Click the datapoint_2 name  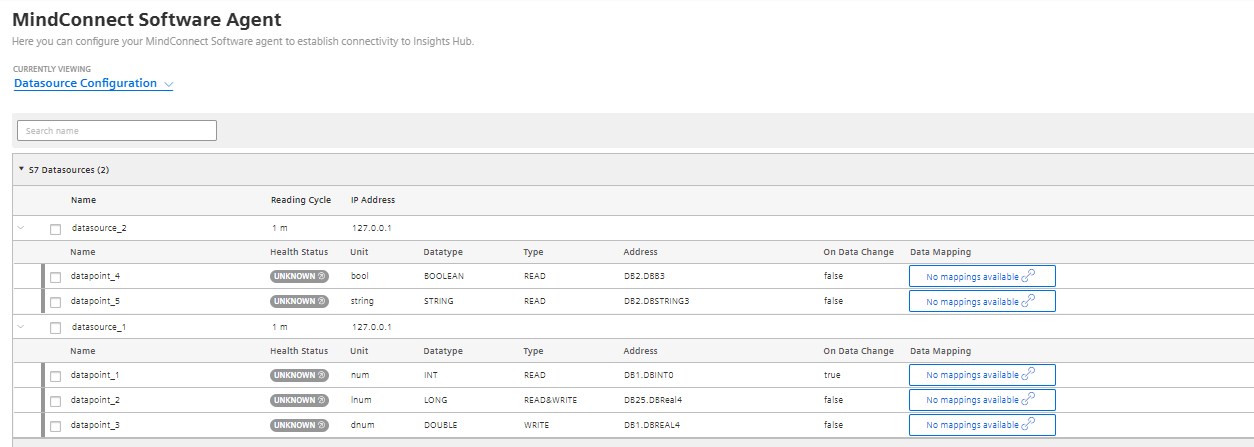pos(95,400)
